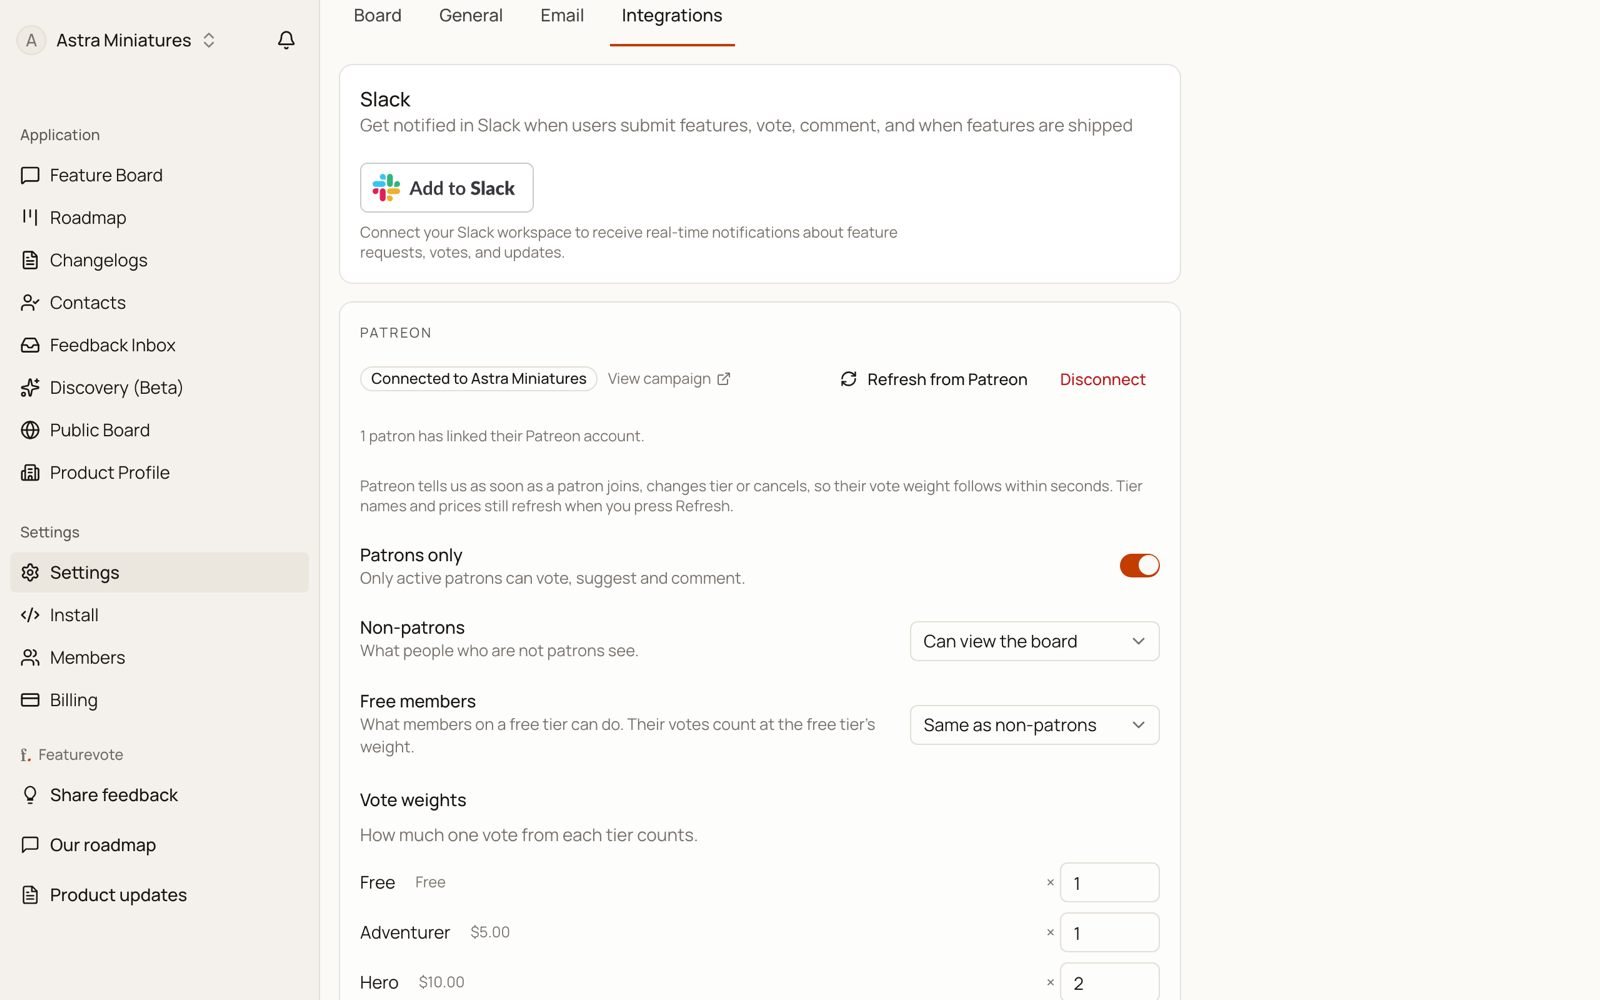The width and height of the screenshot is (1600, 1000).
Task: Open Feedback Inbox in the sidebar
Action: click(159, 345)
